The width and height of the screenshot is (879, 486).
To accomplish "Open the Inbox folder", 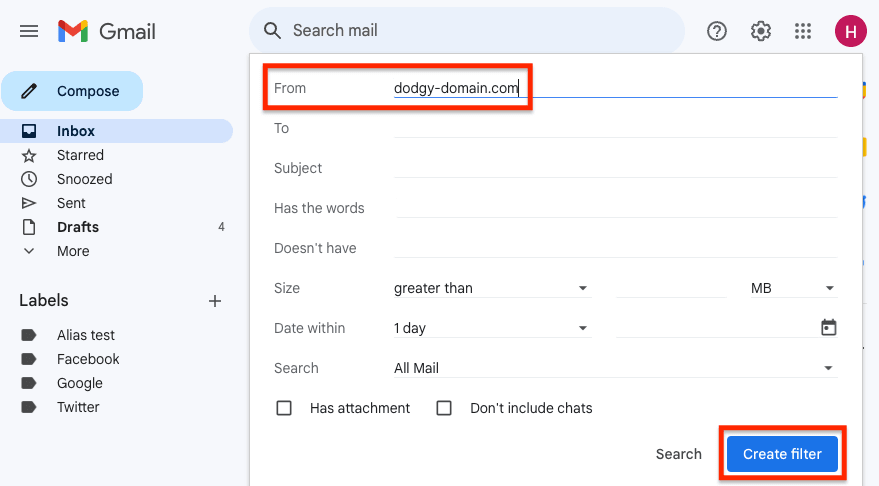I will (117, 131).
